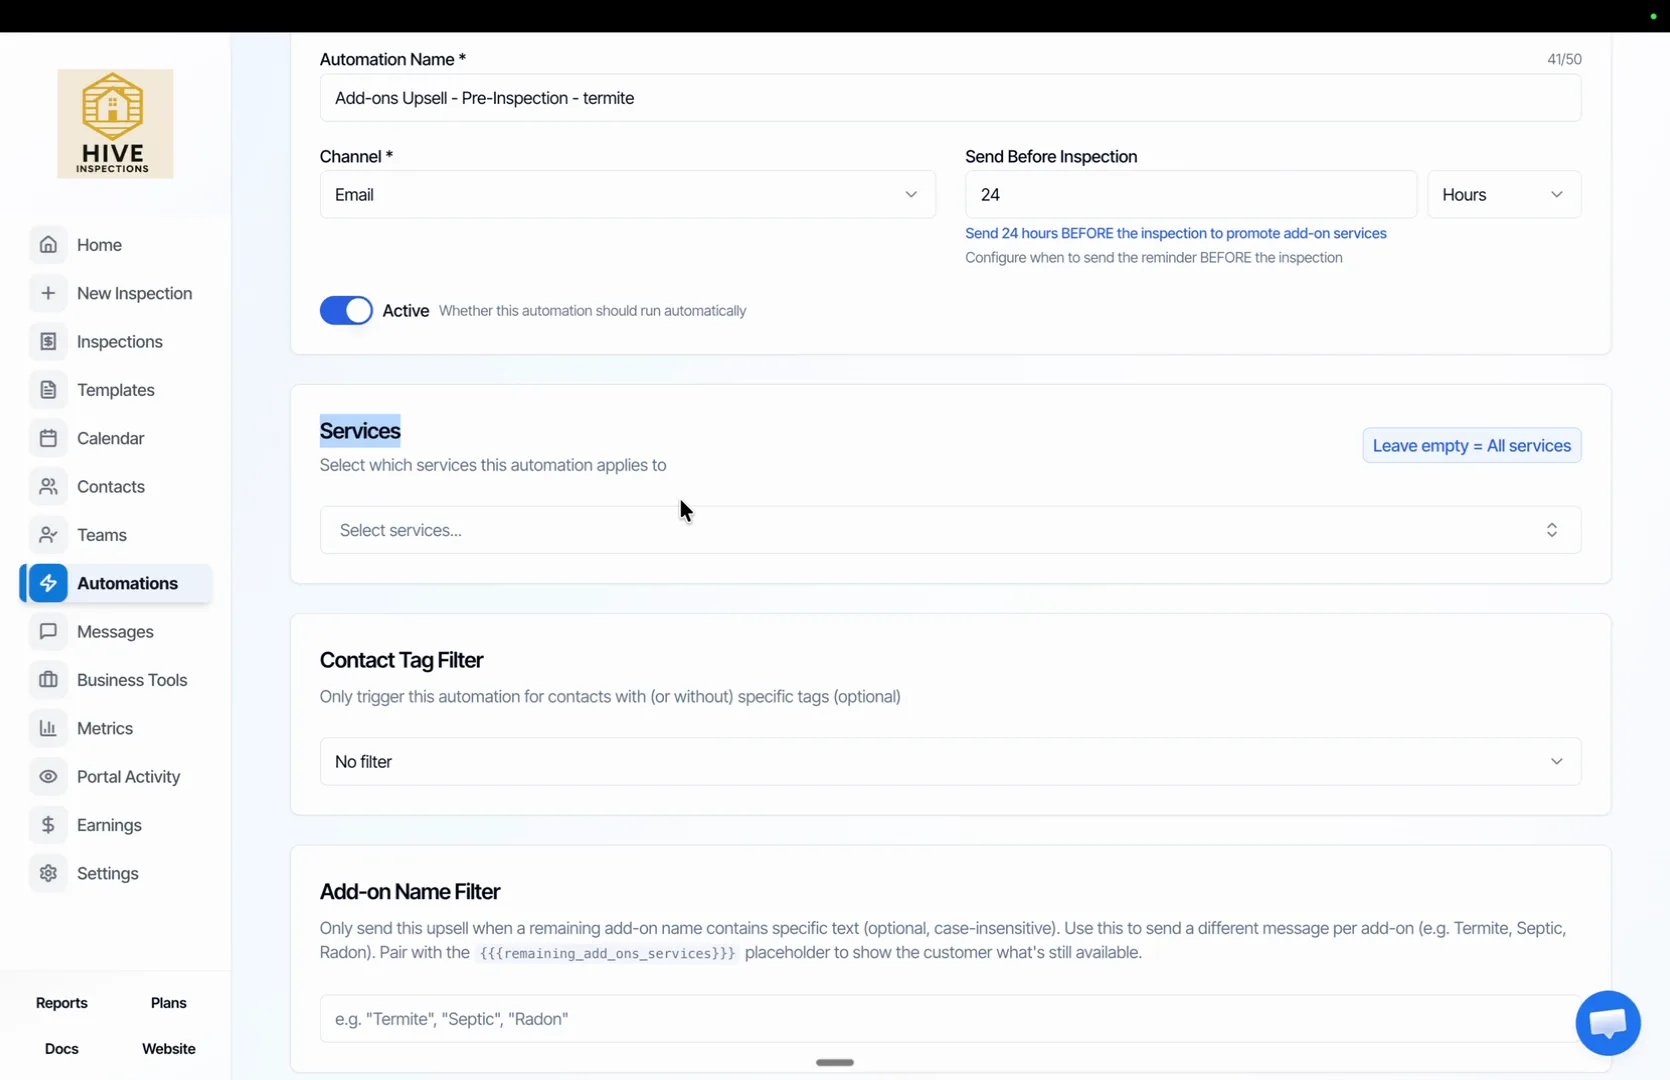Open Portal Activity
The height and width of the screenshot is (1080, 1670).
117,776
